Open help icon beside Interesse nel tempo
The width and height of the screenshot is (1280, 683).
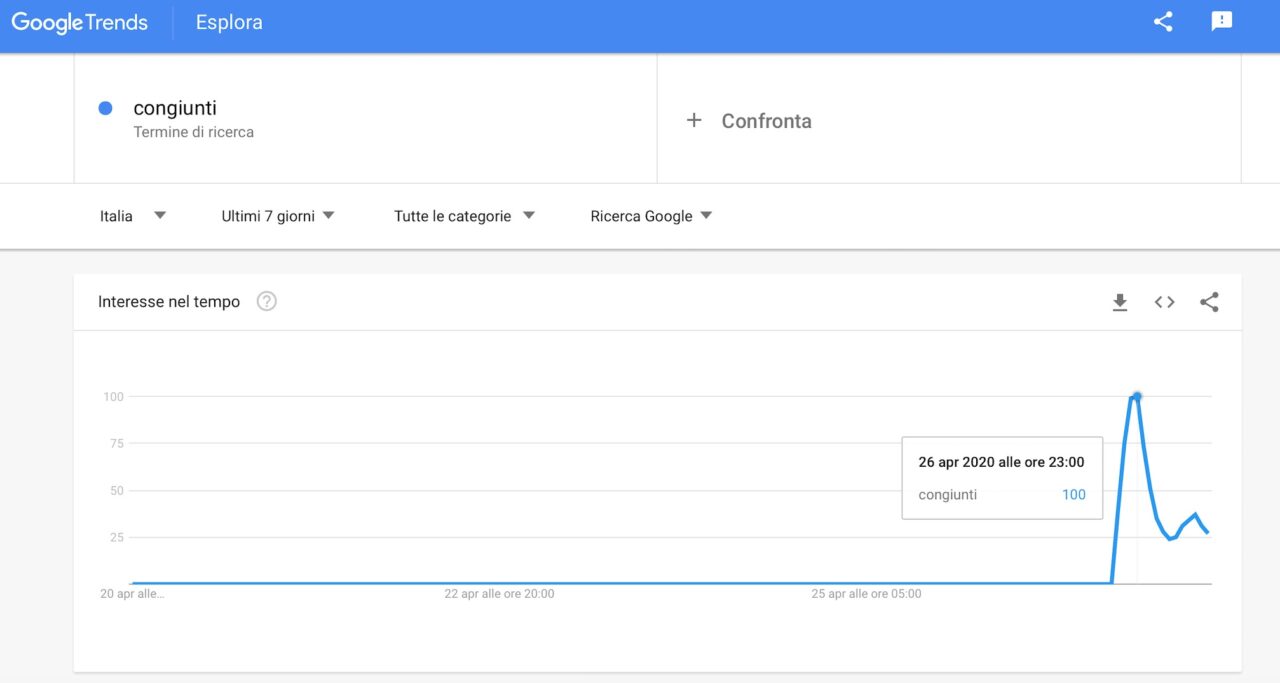click(266, 301)
